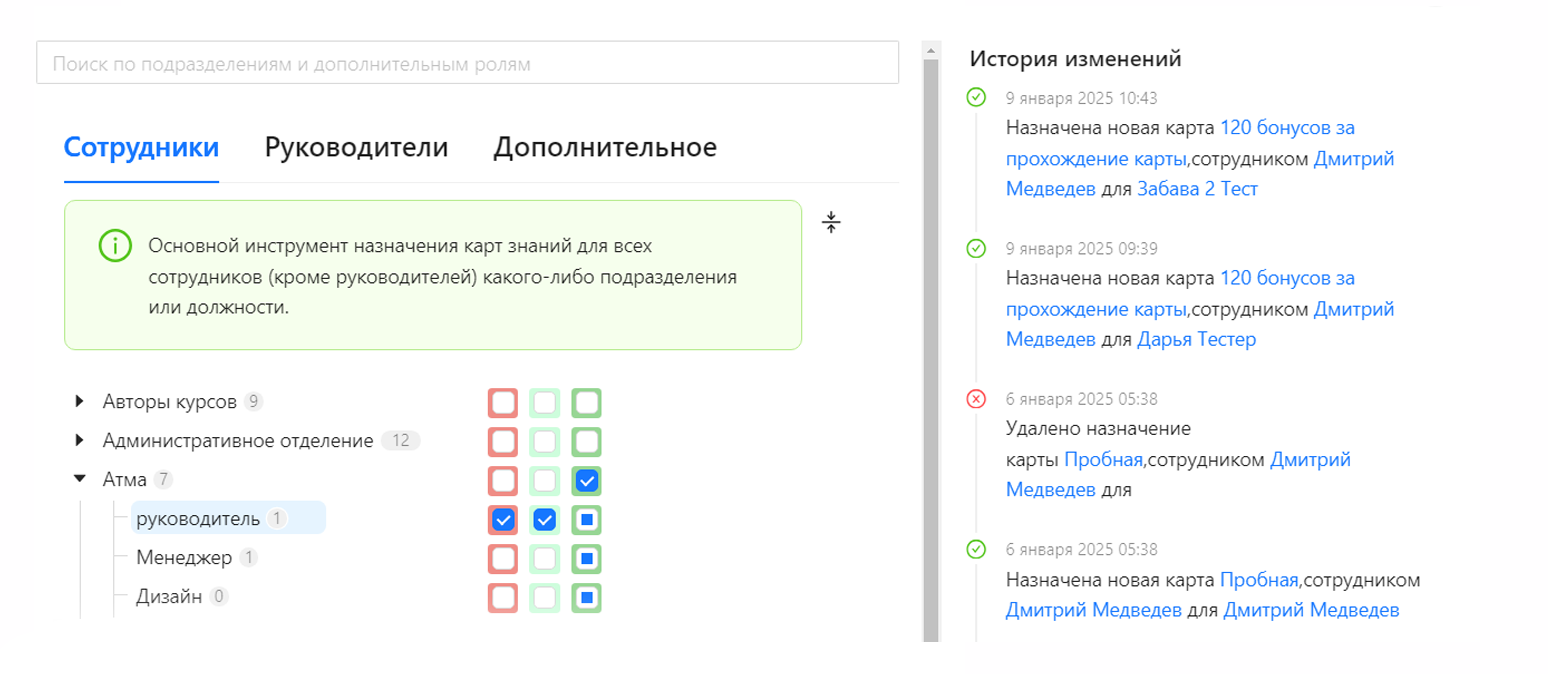Select the Атма tree row
Viewport: 1548px width, 674px height.
point(137,479)
